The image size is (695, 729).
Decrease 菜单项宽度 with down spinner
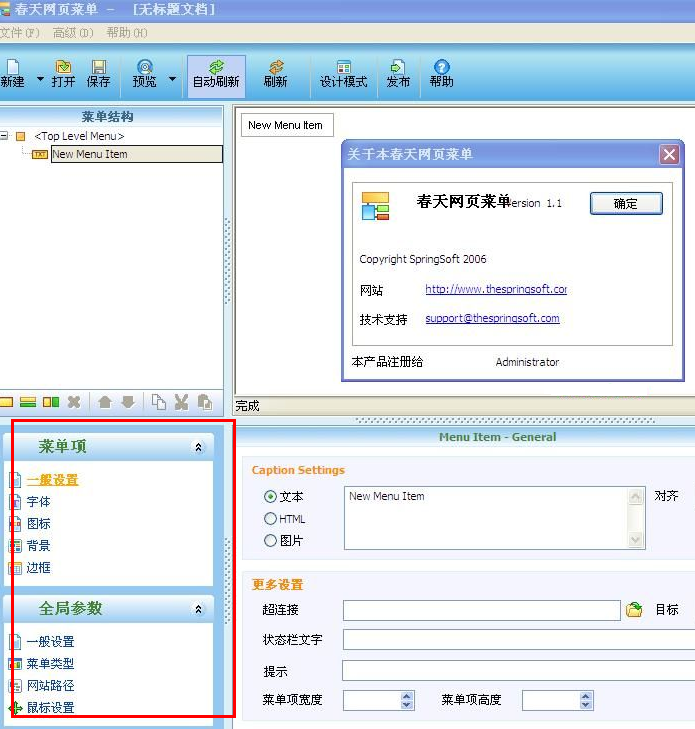(407, 705)
